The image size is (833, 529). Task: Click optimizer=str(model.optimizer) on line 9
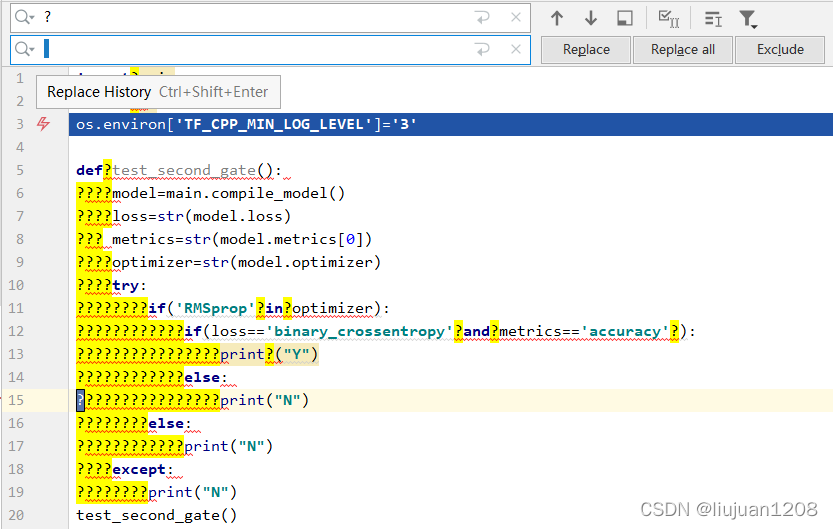point(246,262)
